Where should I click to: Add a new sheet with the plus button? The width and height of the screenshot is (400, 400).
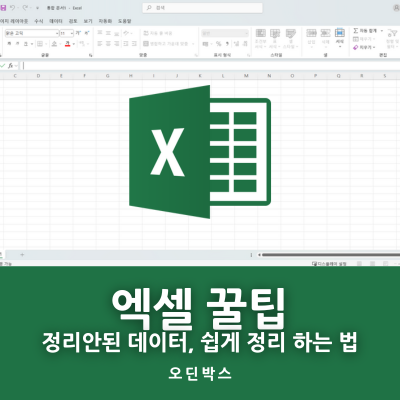pyautogui.click(x=22, y=255)
